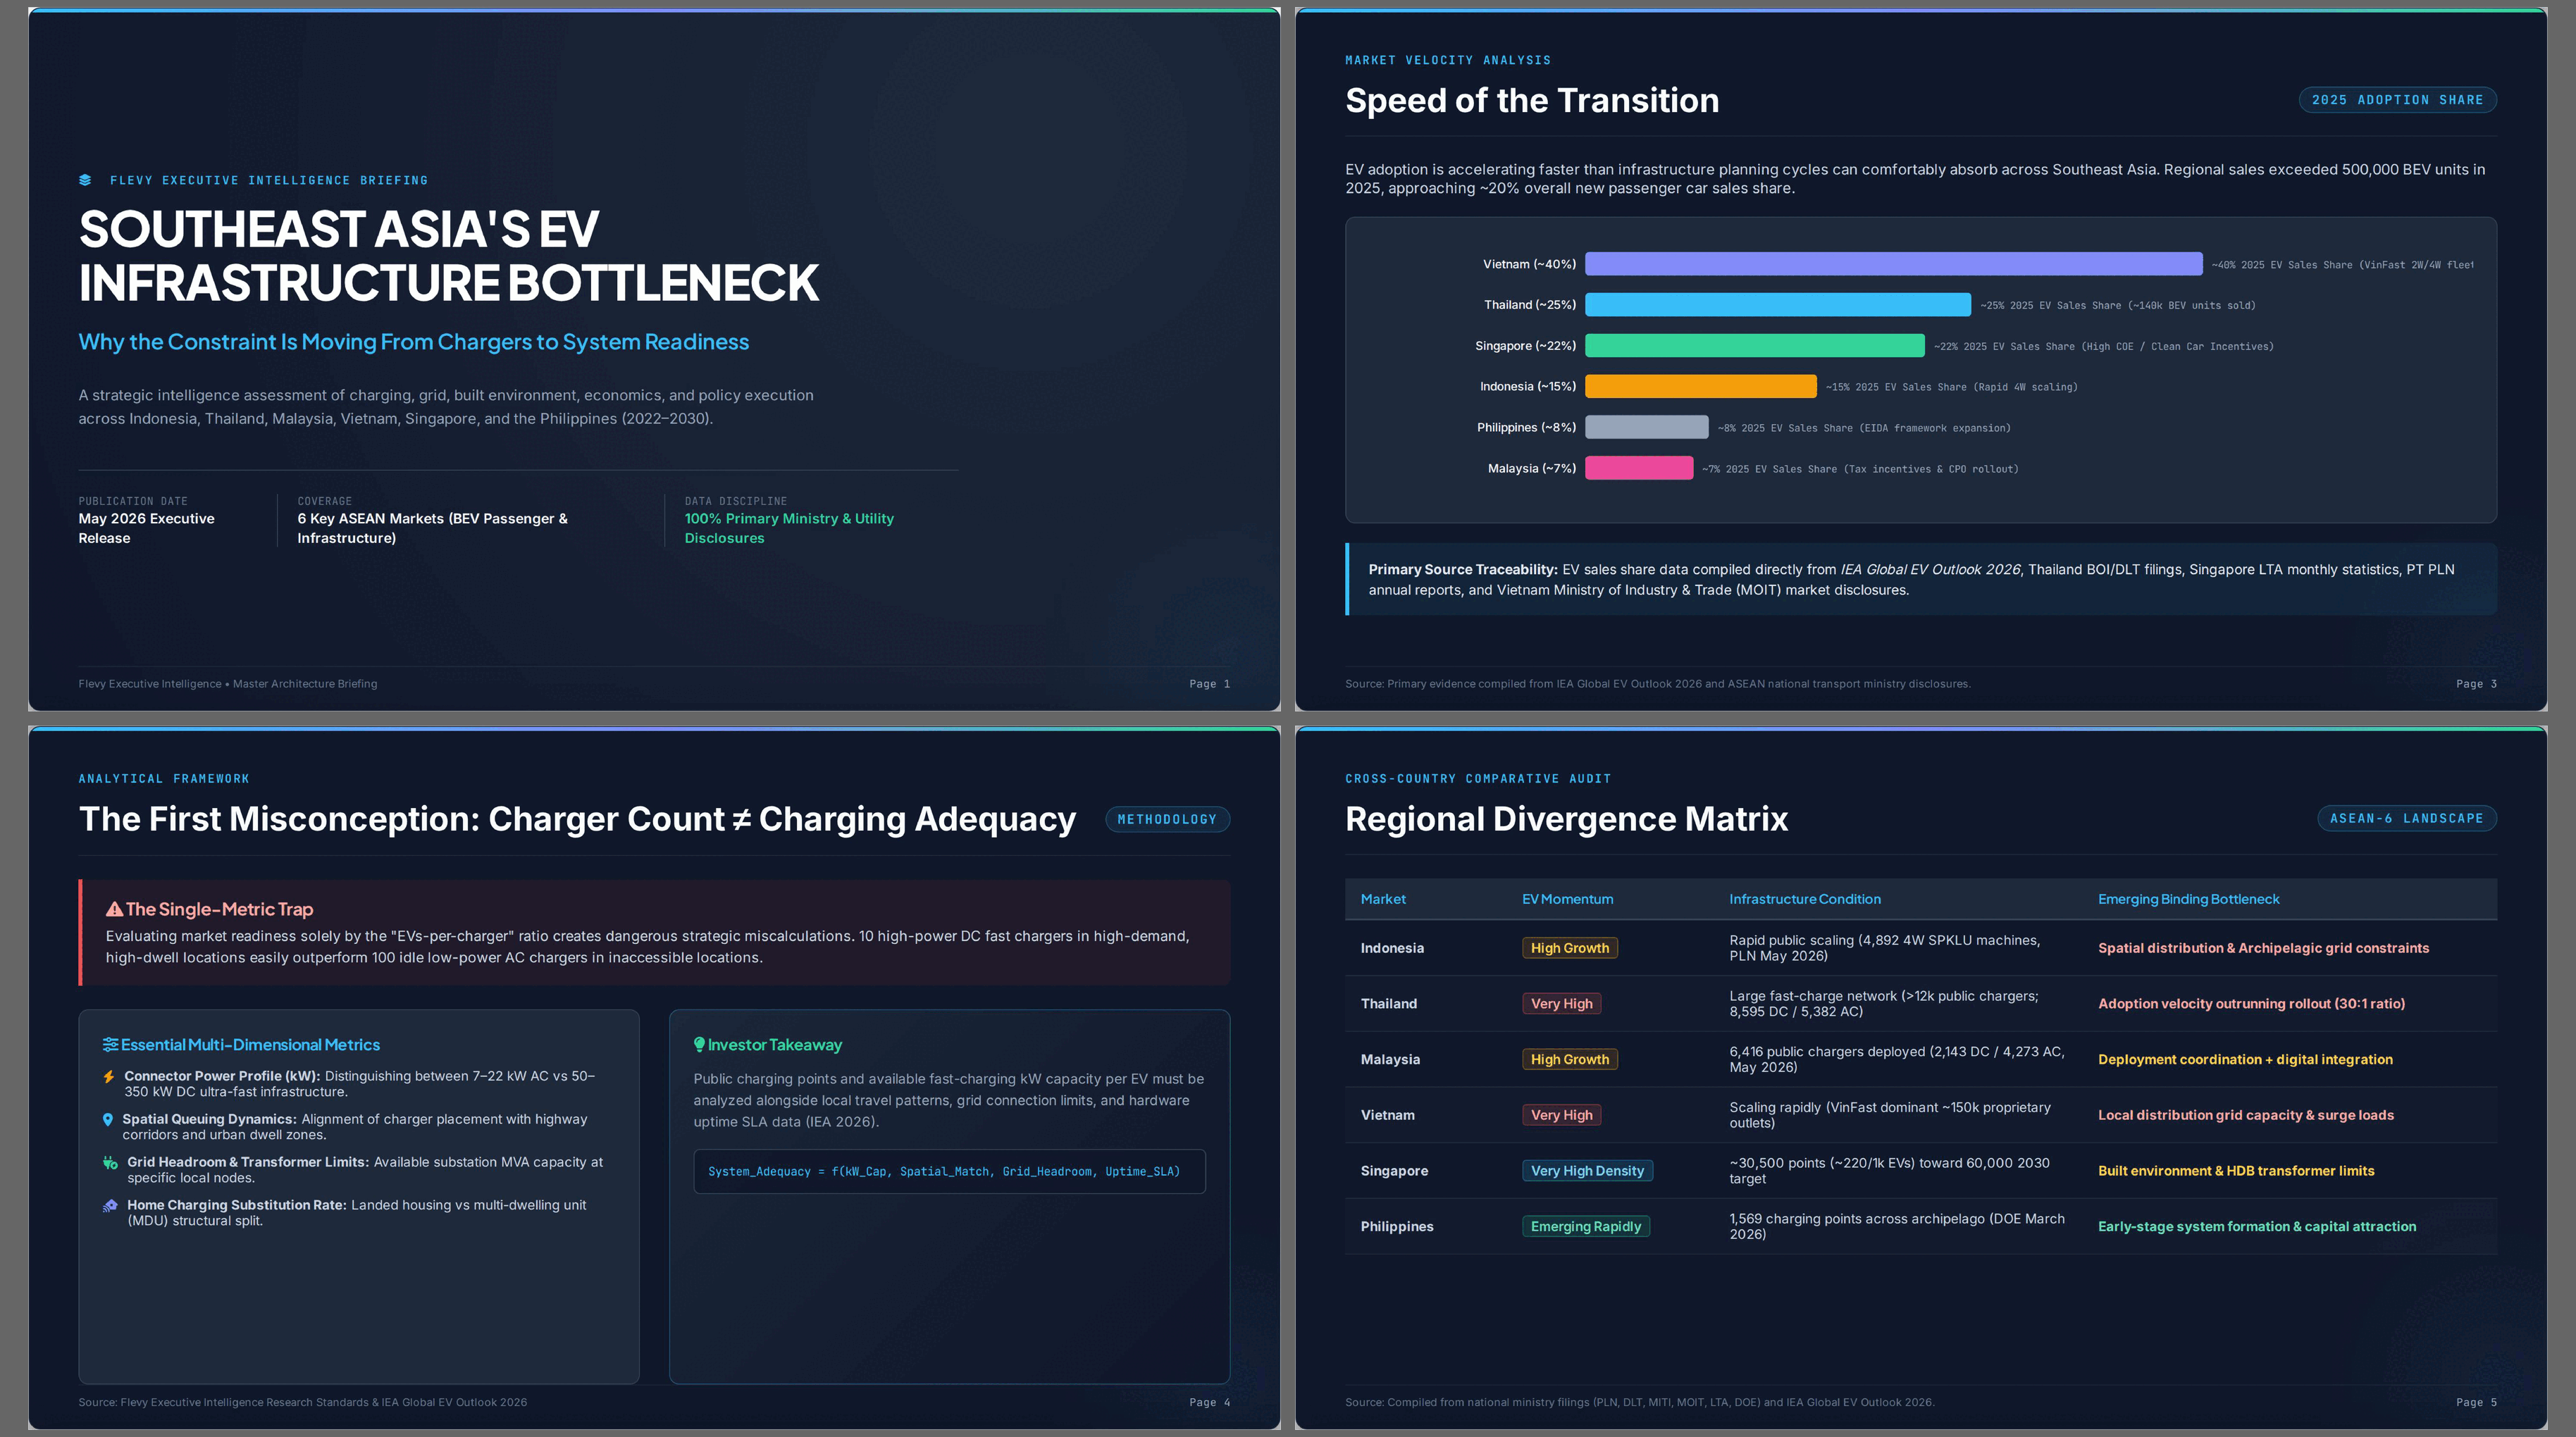Click the System_Adequacy formula box
This screenshot has height=1437, width=2576.
pos(949,1171)
